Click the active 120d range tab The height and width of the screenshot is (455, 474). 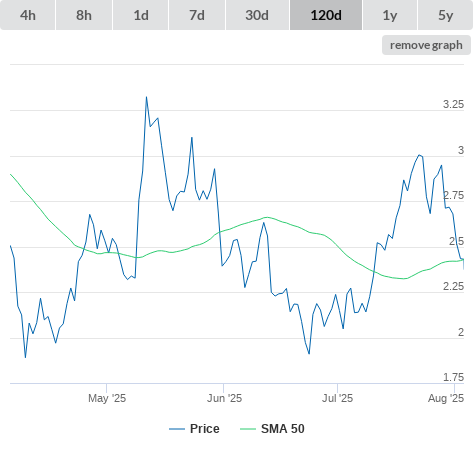coord(326,15)
